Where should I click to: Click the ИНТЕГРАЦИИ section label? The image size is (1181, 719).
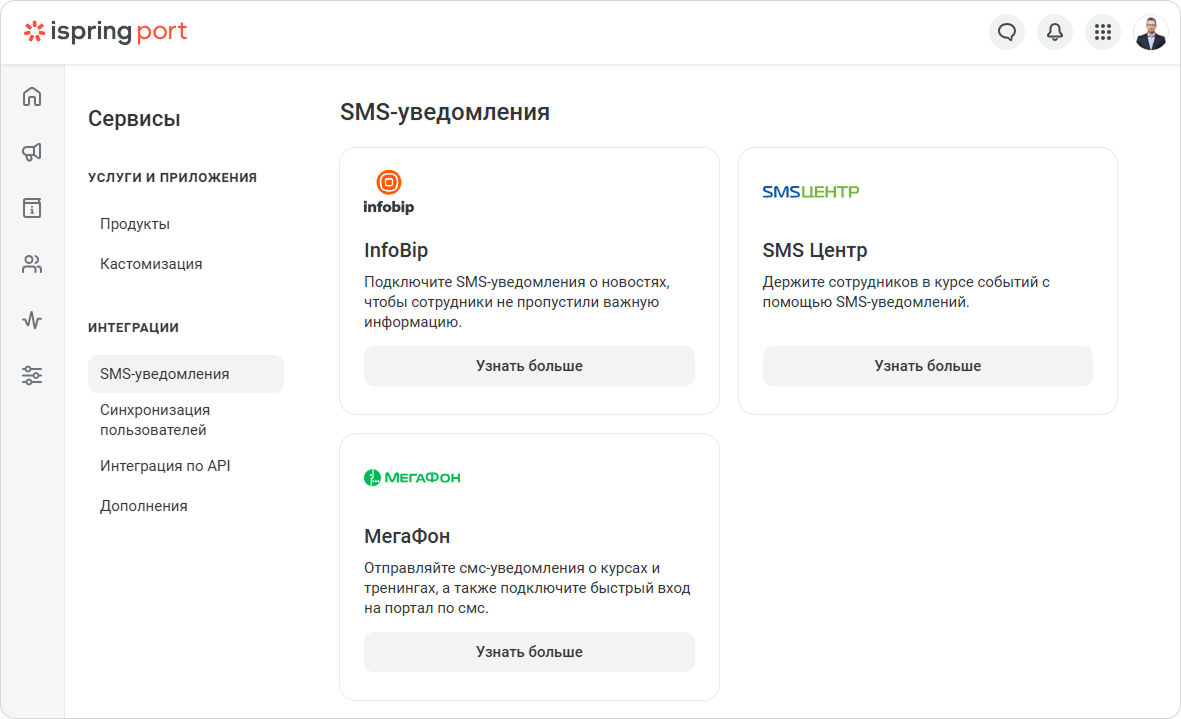point(133,328)
